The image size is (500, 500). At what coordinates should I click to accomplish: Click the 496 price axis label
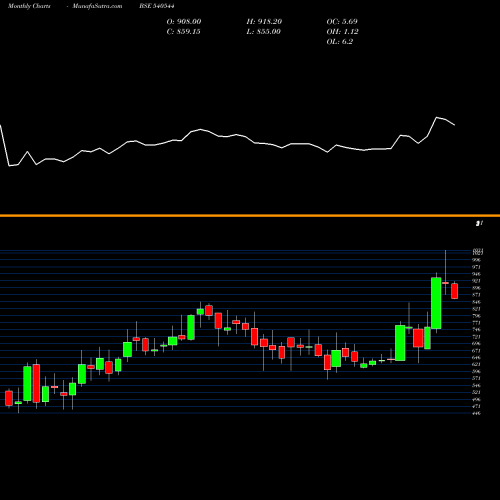click(x=477, y=399)
